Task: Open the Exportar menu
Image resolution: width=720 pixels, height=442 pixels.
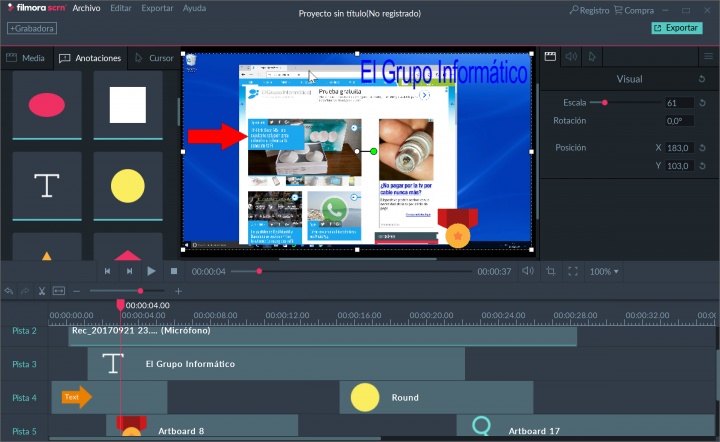Action: 157,8
